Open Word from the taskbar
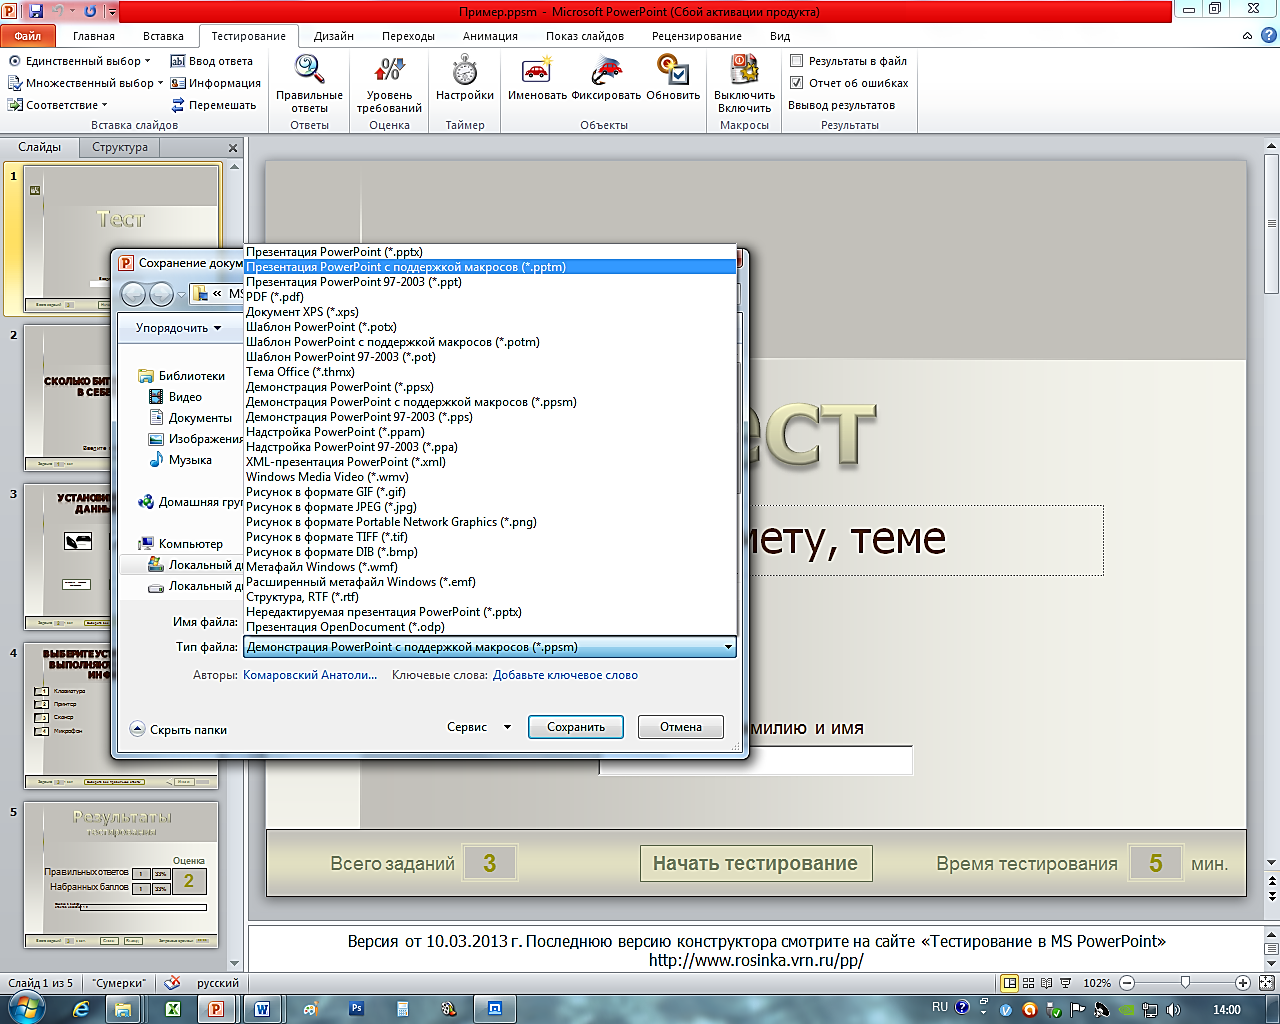This screenshot has height=1024, width=1280. [x=262, y=1009]
